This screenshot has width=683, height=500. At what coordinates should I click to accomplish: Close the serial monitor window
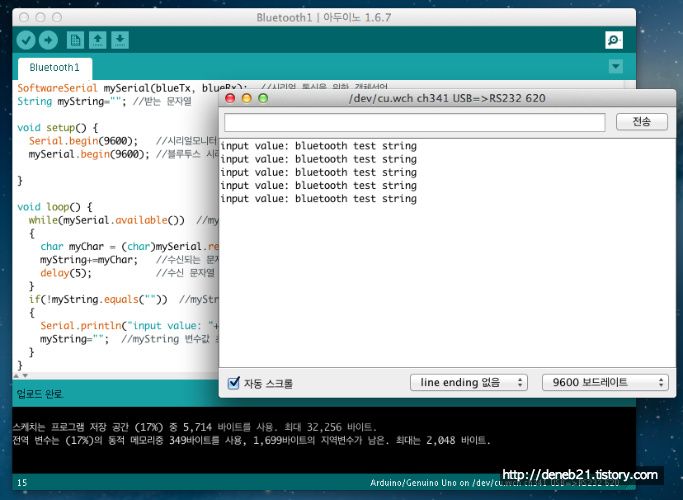click(x=230, y=98)
